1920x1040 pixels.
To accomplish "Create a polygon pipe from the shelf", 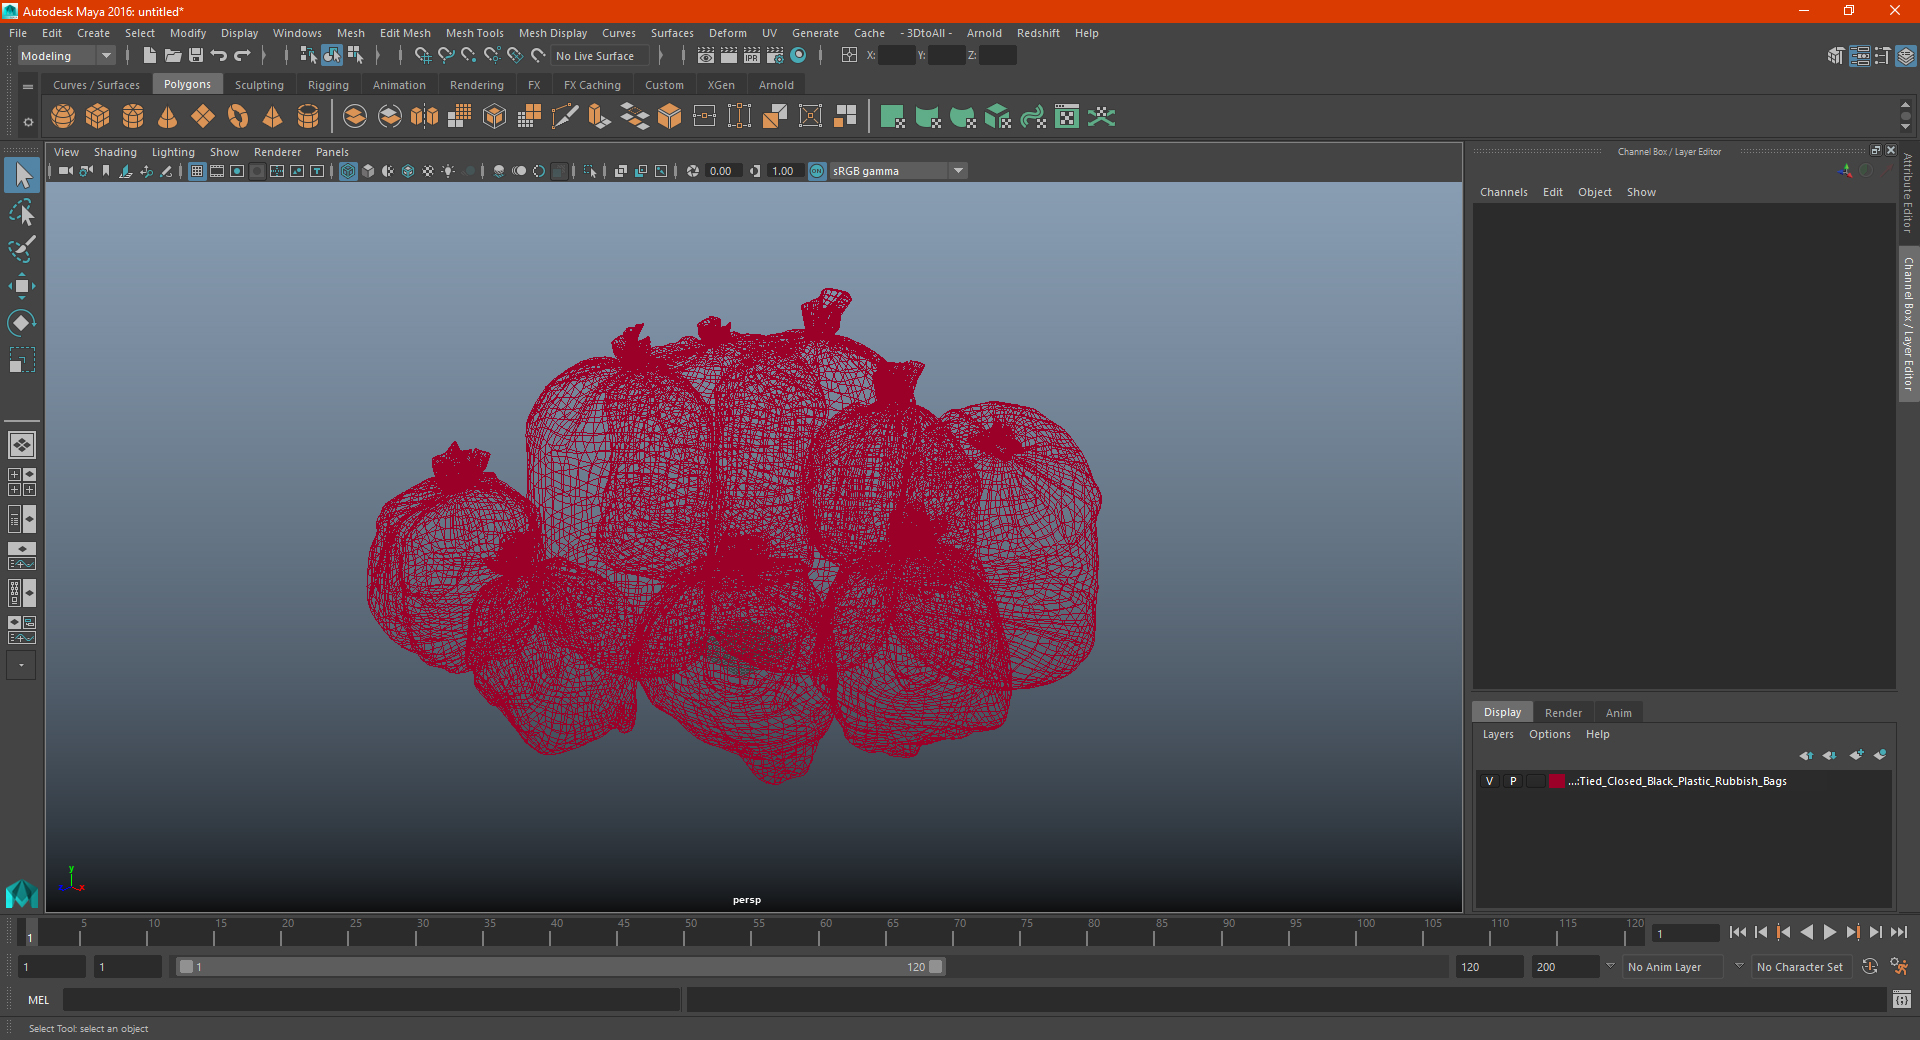I will (308, 117).
